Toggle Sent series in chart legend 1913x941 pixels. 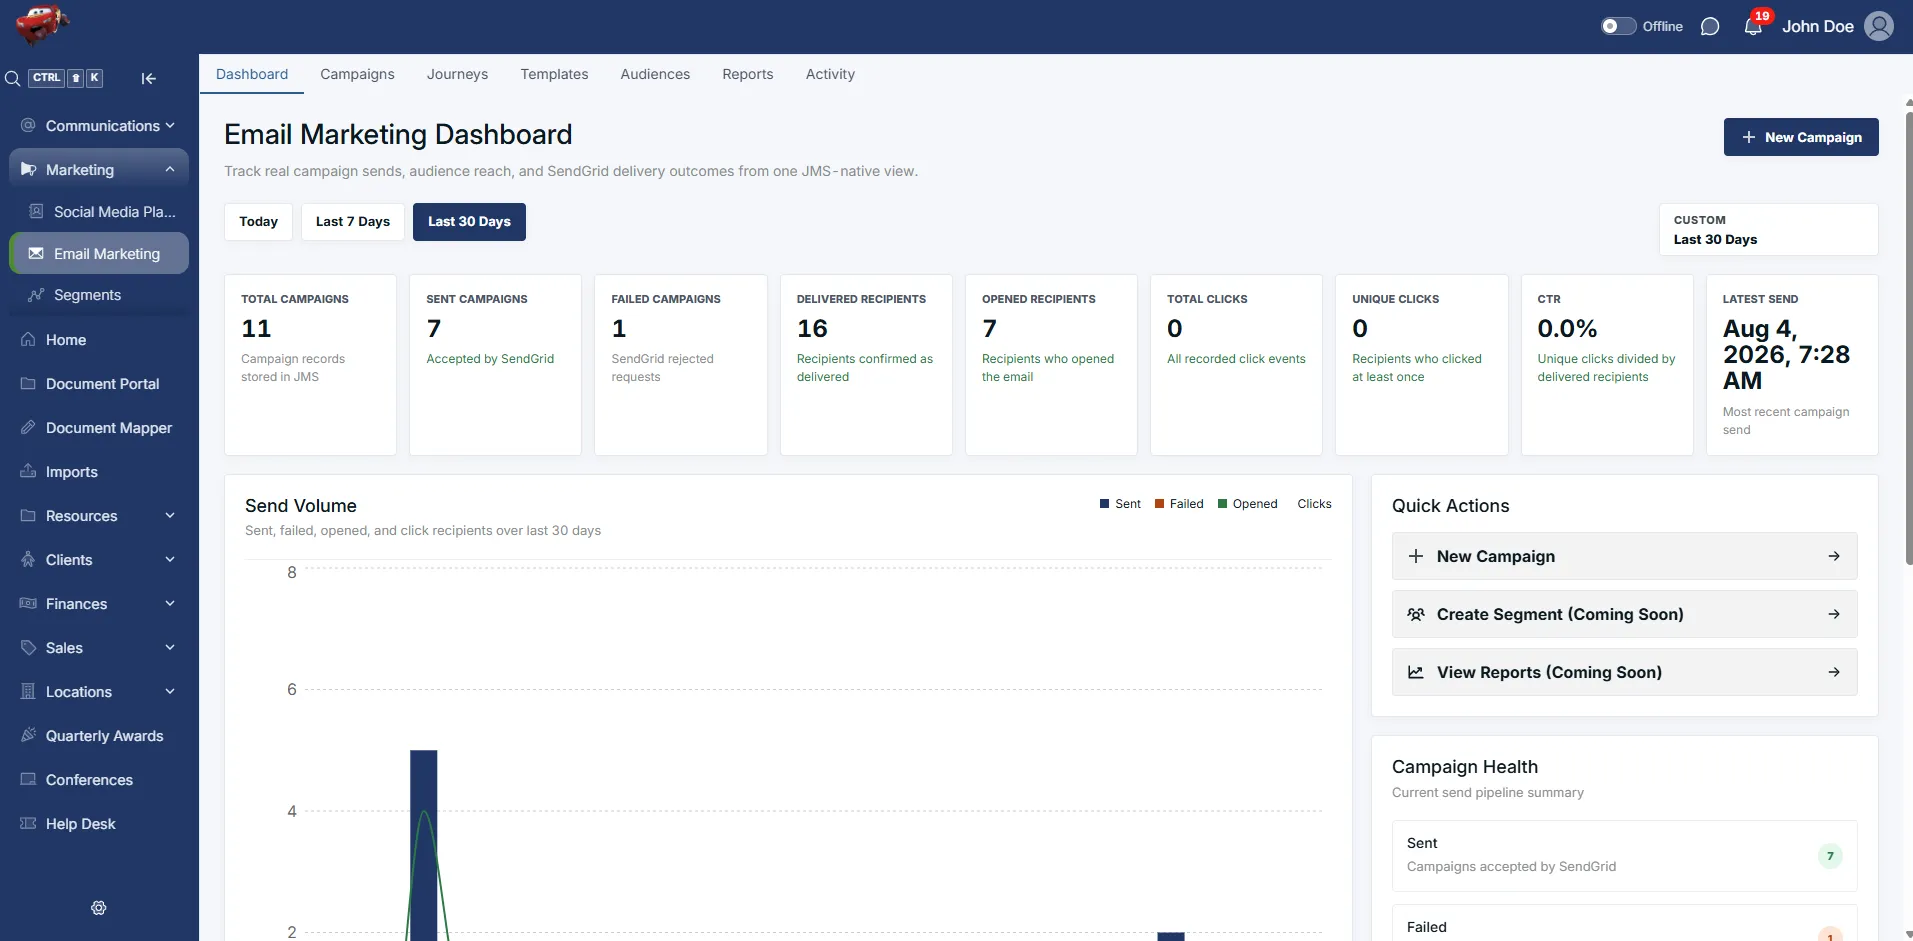coord(1120,504)
